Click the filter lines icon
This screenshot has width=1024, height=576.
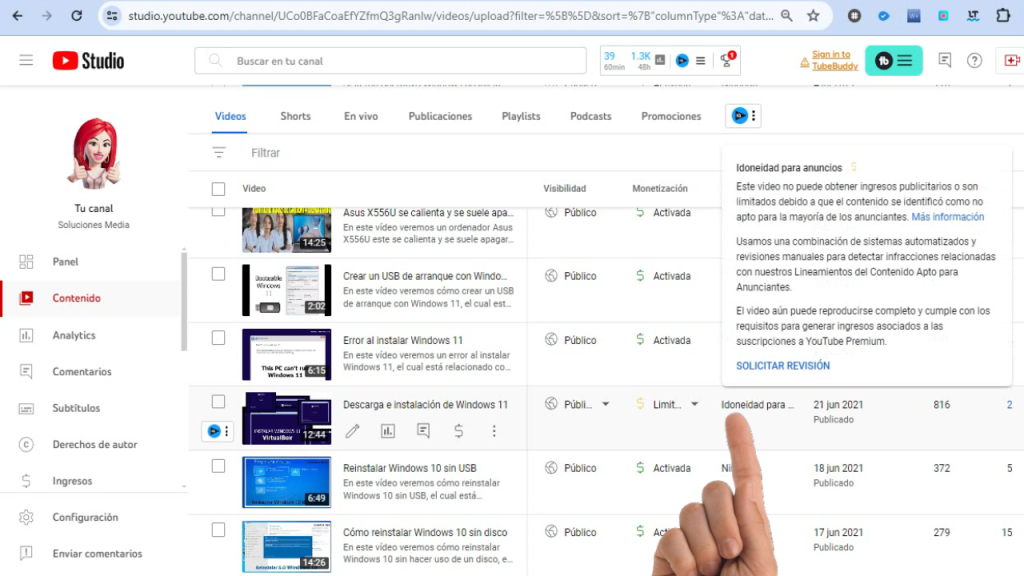219,153
